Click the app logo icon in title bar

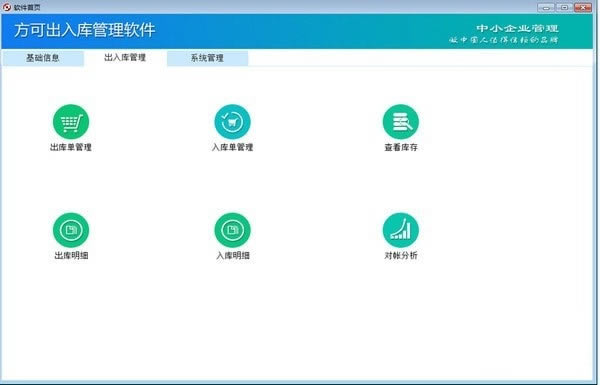coord(7,7)
